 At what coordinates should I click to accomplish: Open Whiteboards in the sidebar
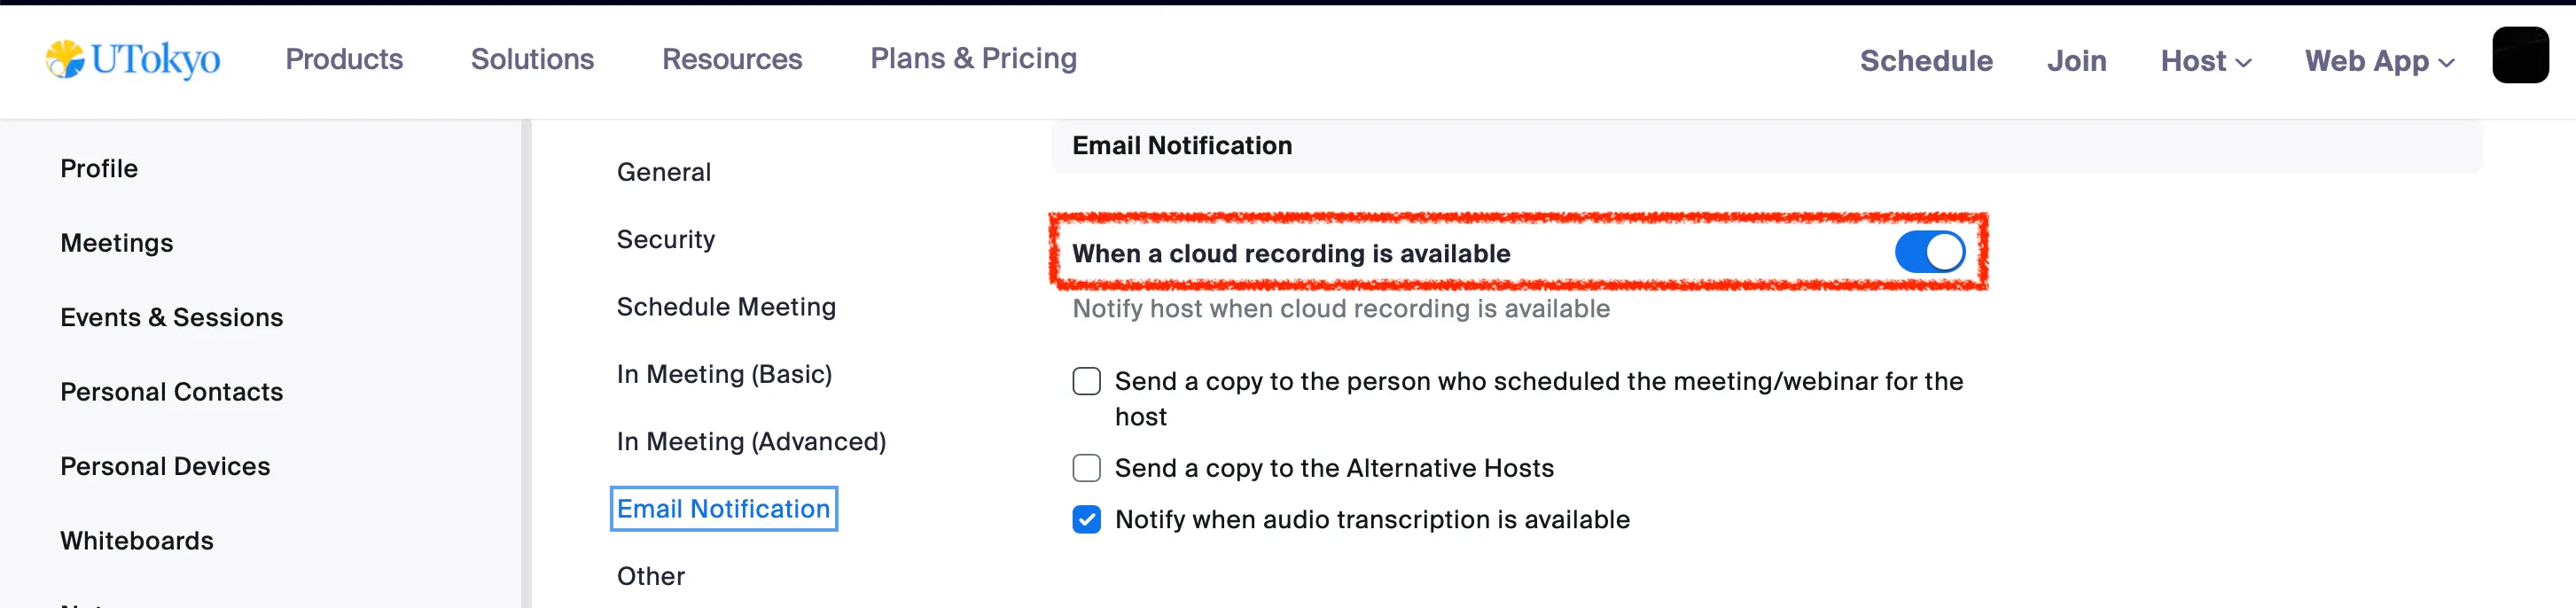(136, 540)
